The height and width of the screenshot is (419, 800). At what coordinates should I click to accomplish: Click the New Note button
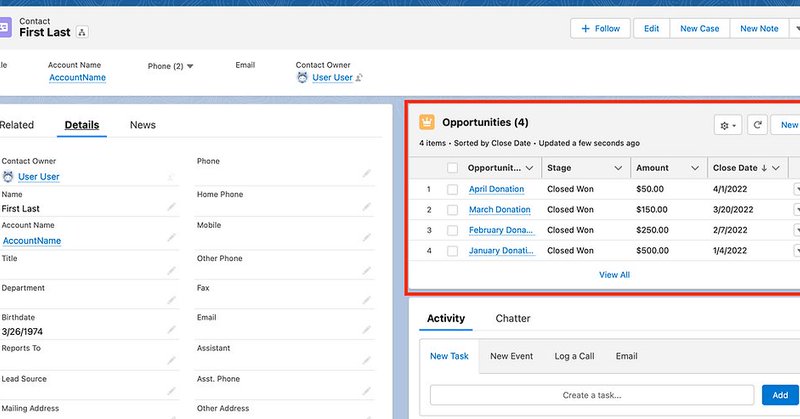click(759, 29)
